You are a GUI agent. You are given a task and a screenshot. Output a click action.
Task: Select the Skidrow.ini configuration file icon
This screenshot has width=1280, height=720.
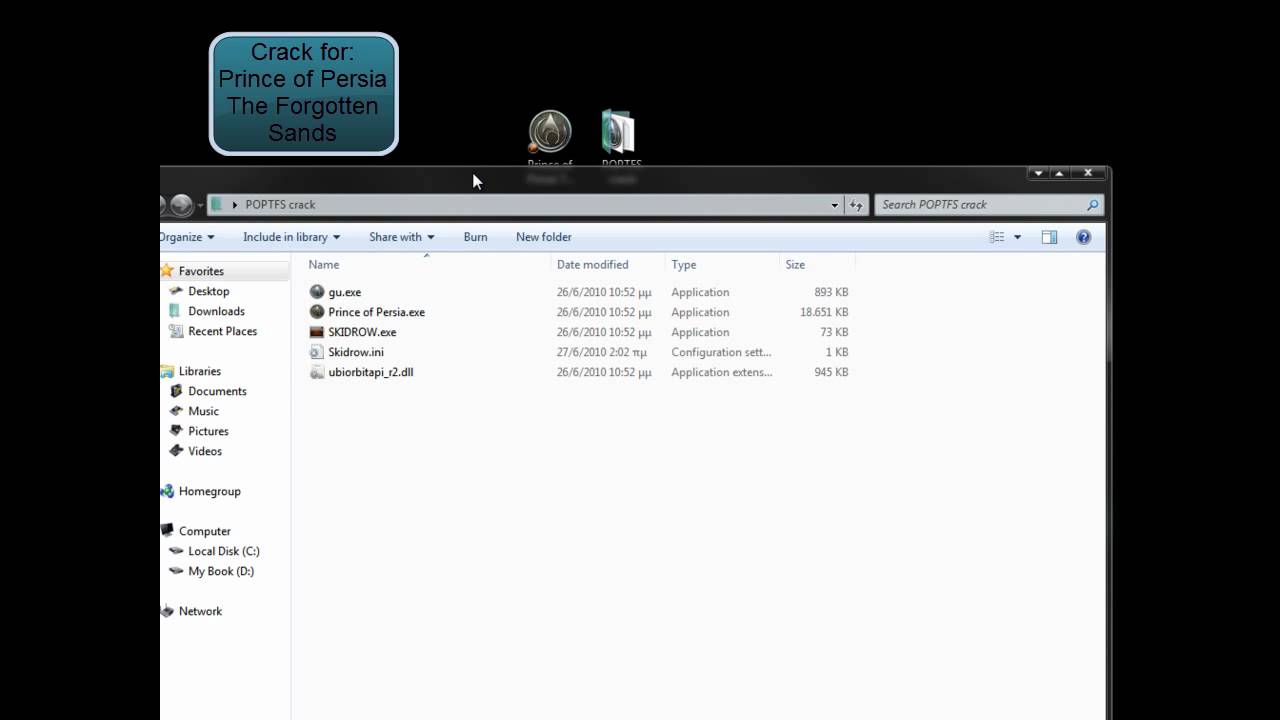317,352
